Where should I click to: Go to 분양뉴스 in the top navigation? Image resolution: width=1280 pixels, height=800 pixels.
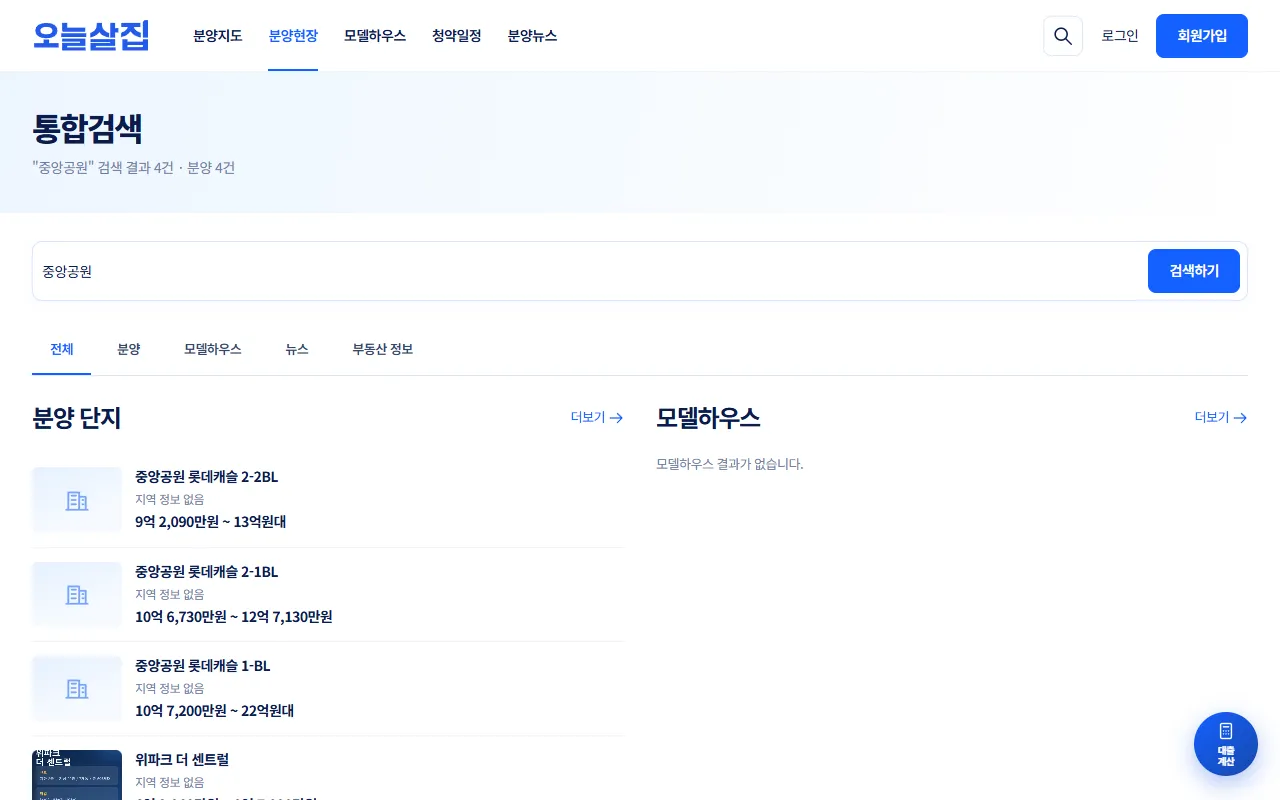tap(532, 36)
